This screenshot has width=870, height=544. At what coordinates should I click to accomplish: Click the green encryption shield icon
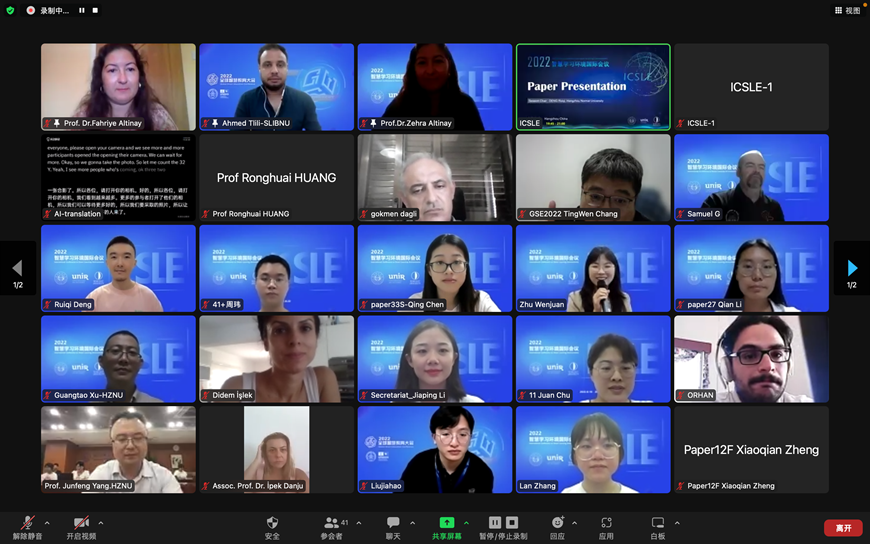point(10,10)
